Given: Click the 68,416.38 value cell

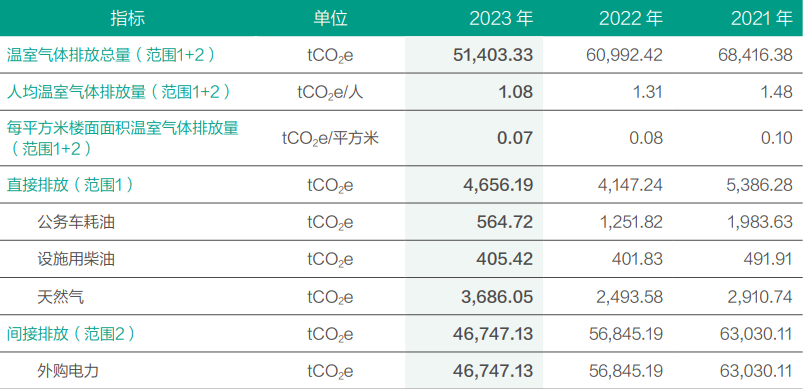Looking at the screenshot, I should [755, 55].
